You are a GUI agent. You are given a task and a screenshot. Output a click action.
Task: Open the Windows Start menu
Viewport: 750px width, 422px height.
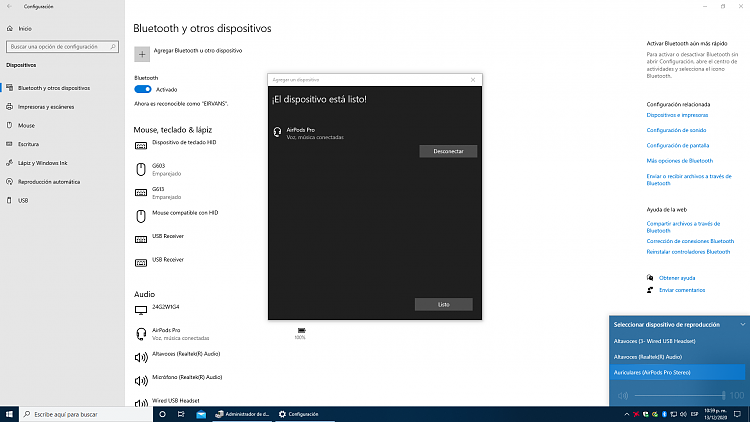9,414
